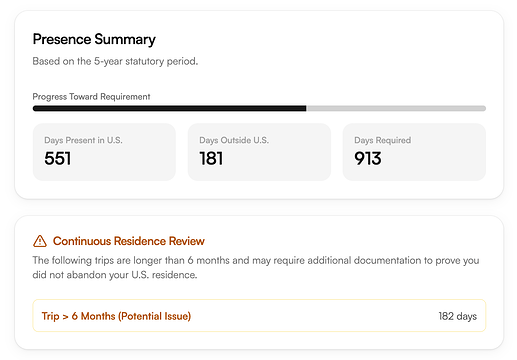The image size is (517, 360).
Task: Click the filled part of the progress bar
Action: (169, 108)
